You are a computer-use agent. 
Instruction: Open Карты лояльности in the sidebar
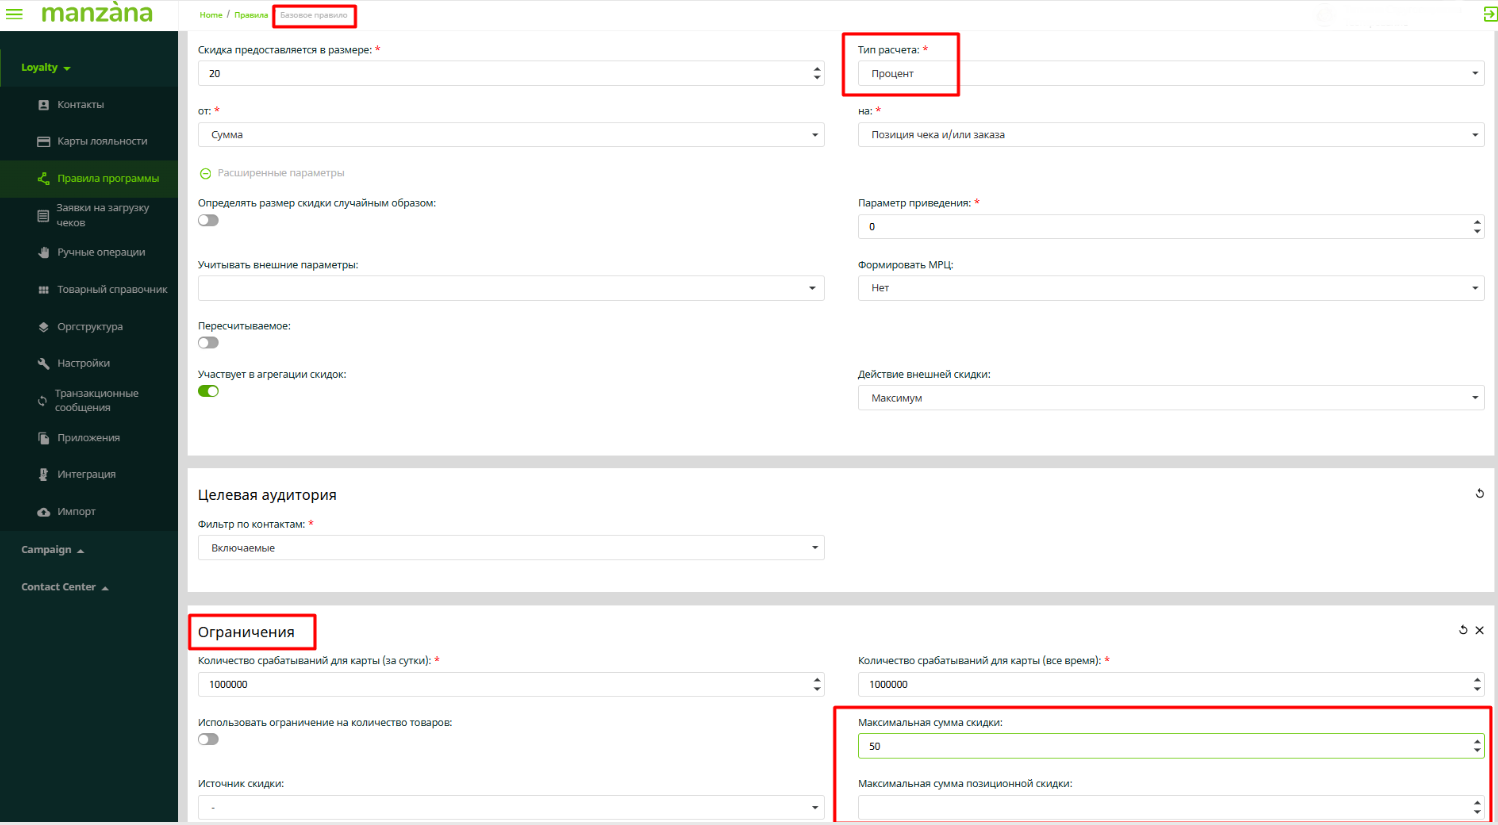tap(101, 142)
